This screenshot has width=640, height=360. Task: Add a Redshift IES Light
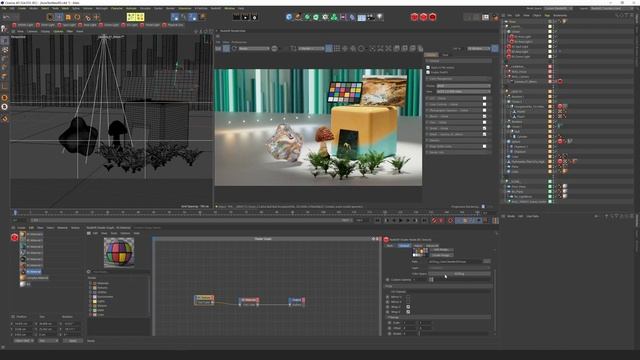pos(130,25)
